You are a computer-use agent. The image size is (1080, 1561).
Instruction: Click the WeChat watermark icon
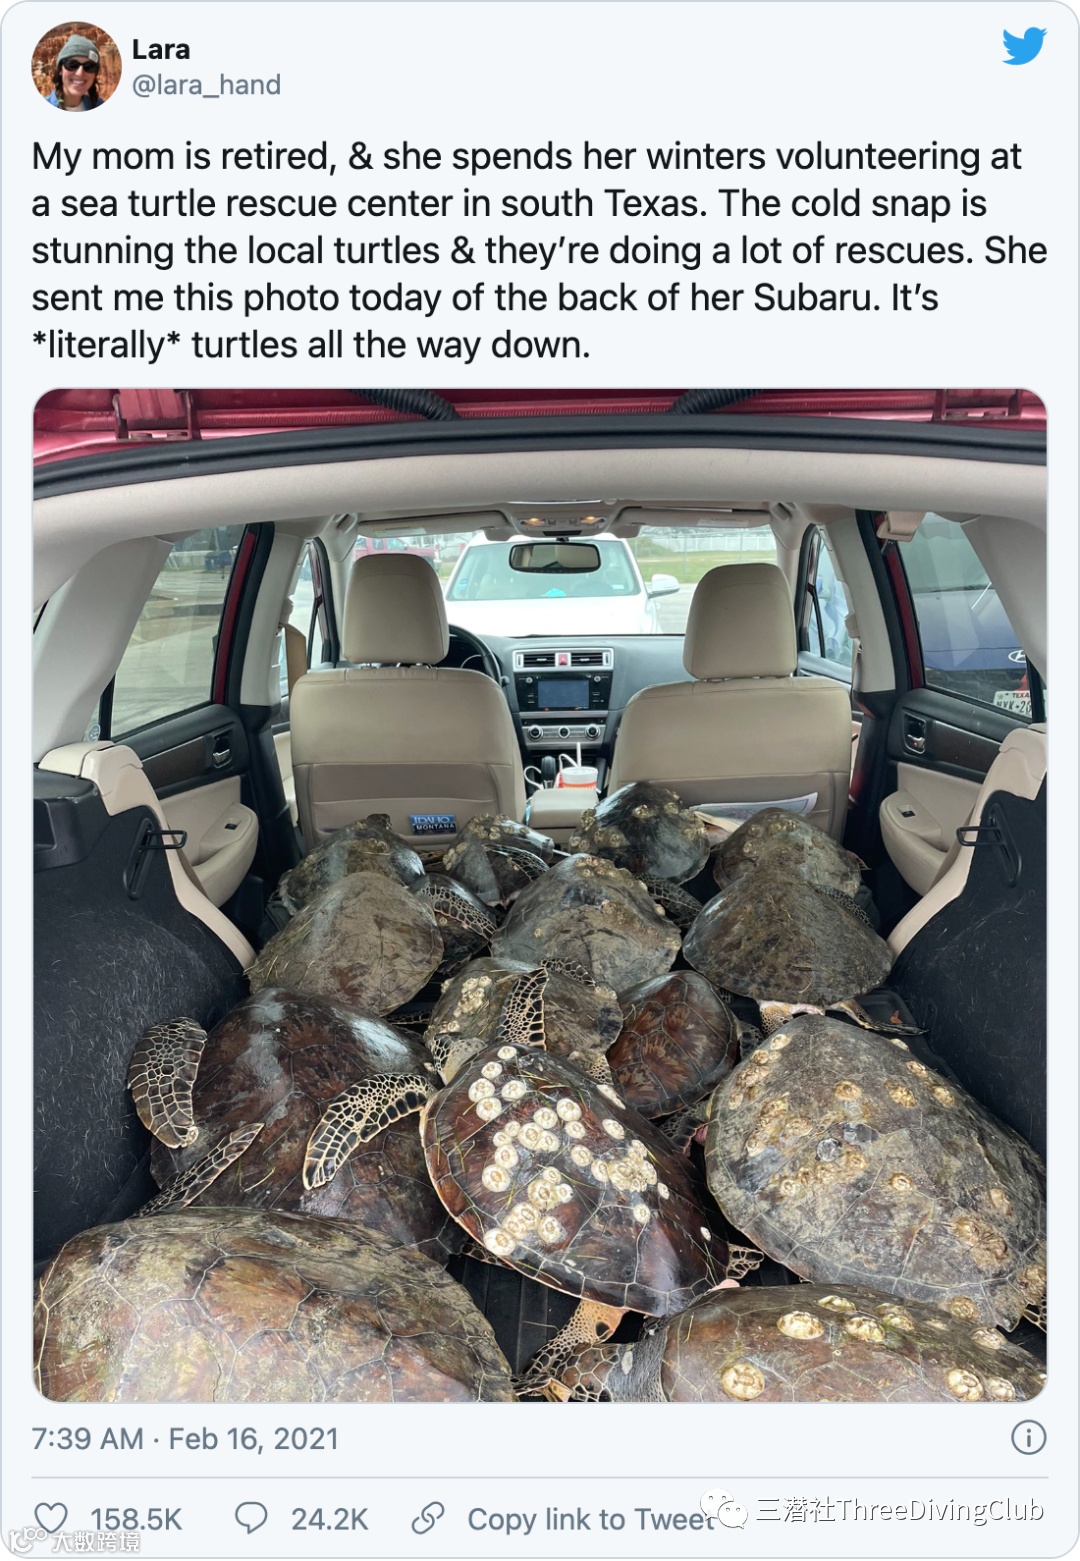(723, 1510)
